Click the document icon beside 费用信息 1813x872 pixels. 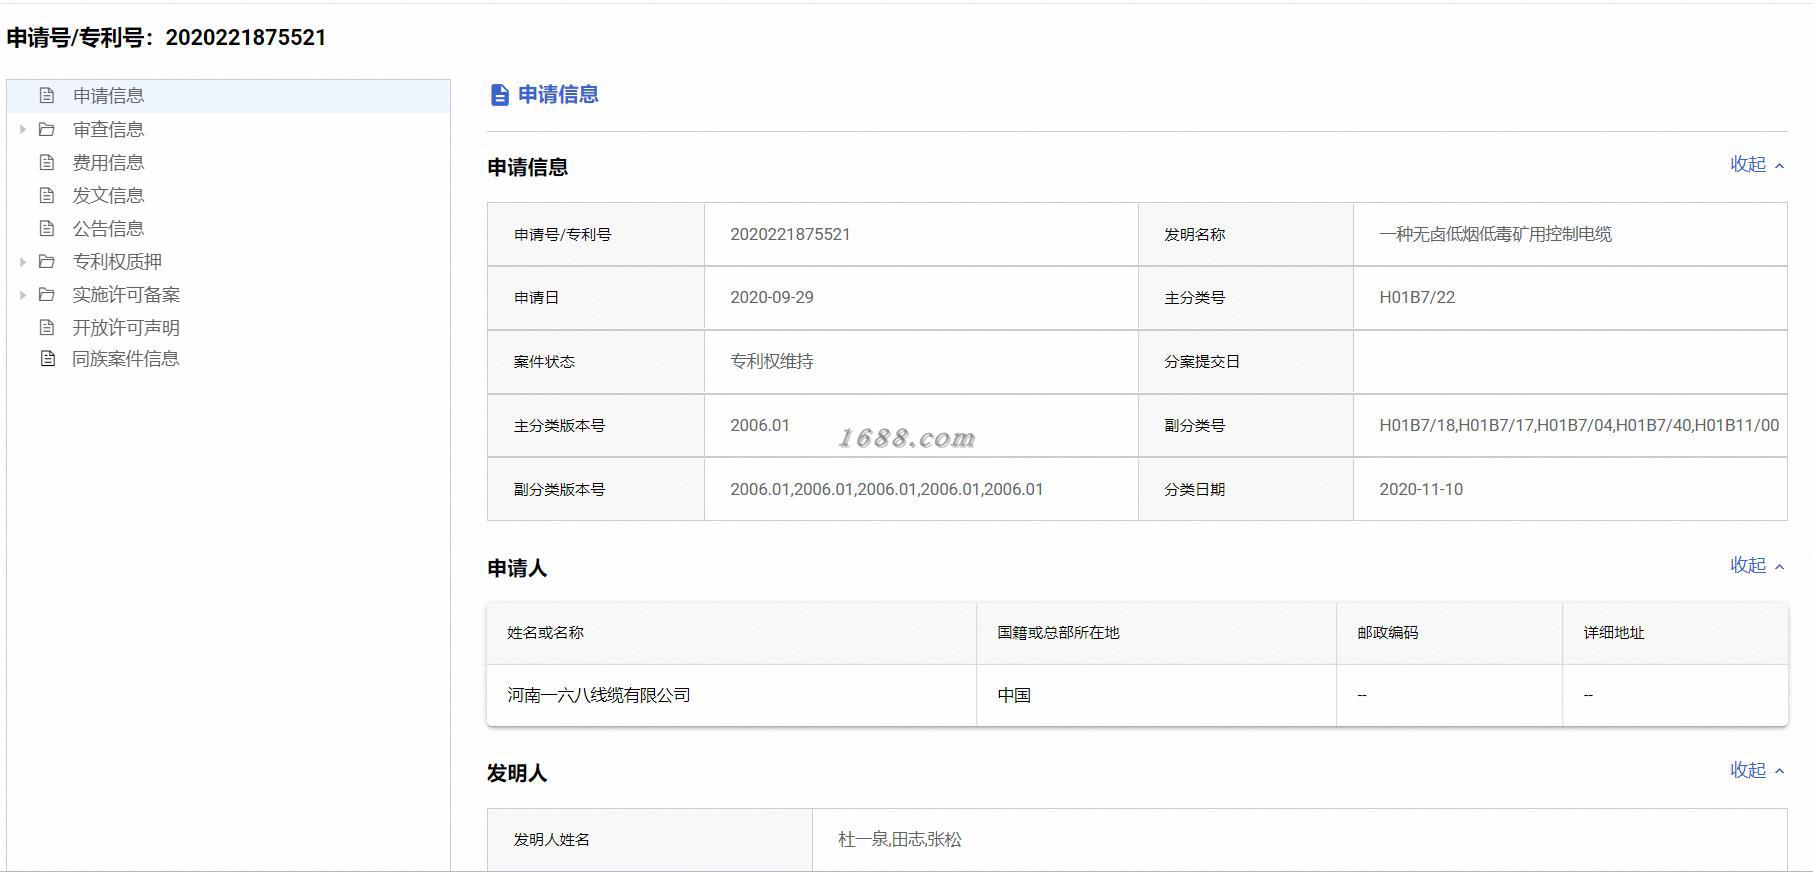[x=46, y=162]
